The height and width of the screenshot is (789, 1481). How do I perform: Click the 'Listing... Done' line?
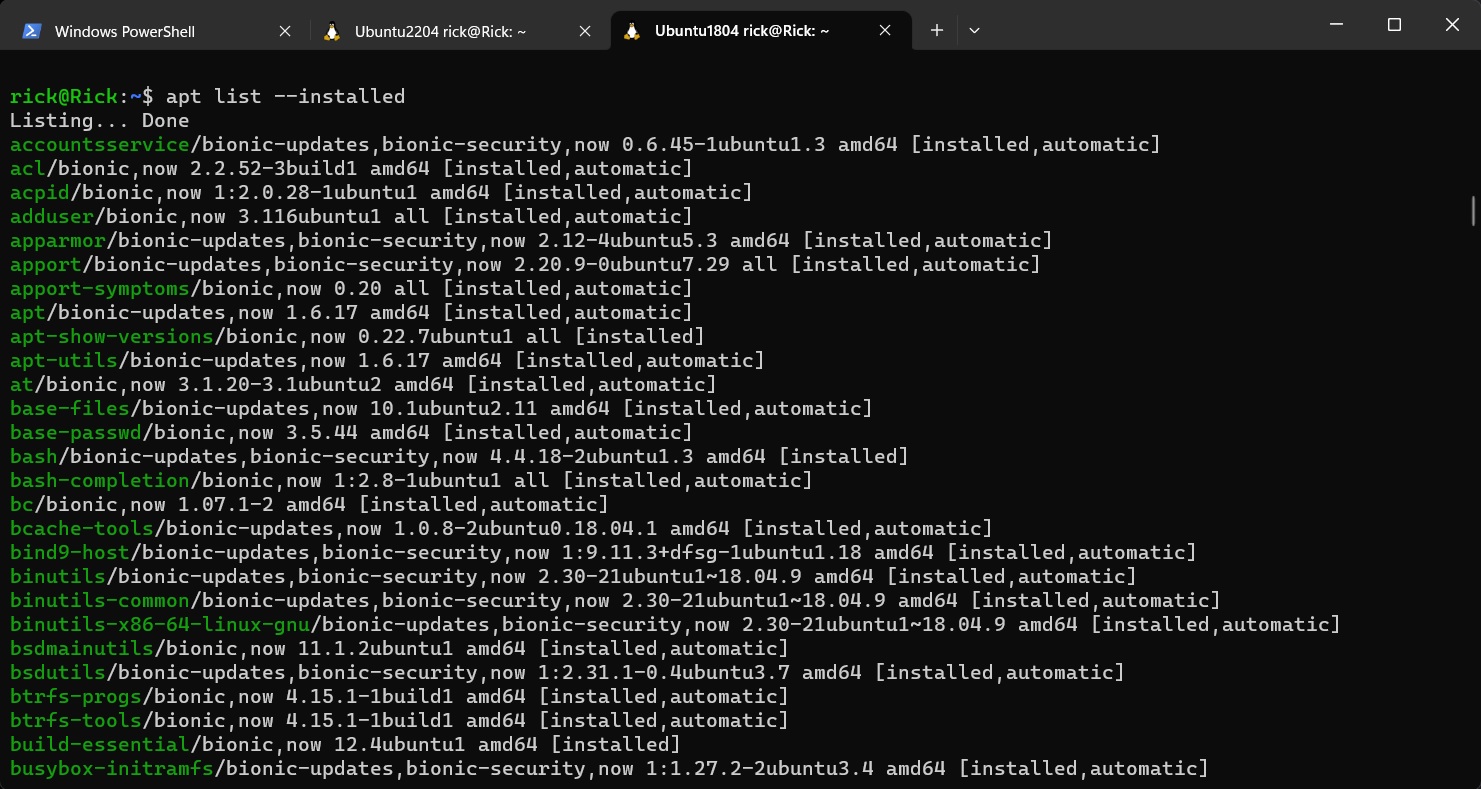[x=99, y=121]
